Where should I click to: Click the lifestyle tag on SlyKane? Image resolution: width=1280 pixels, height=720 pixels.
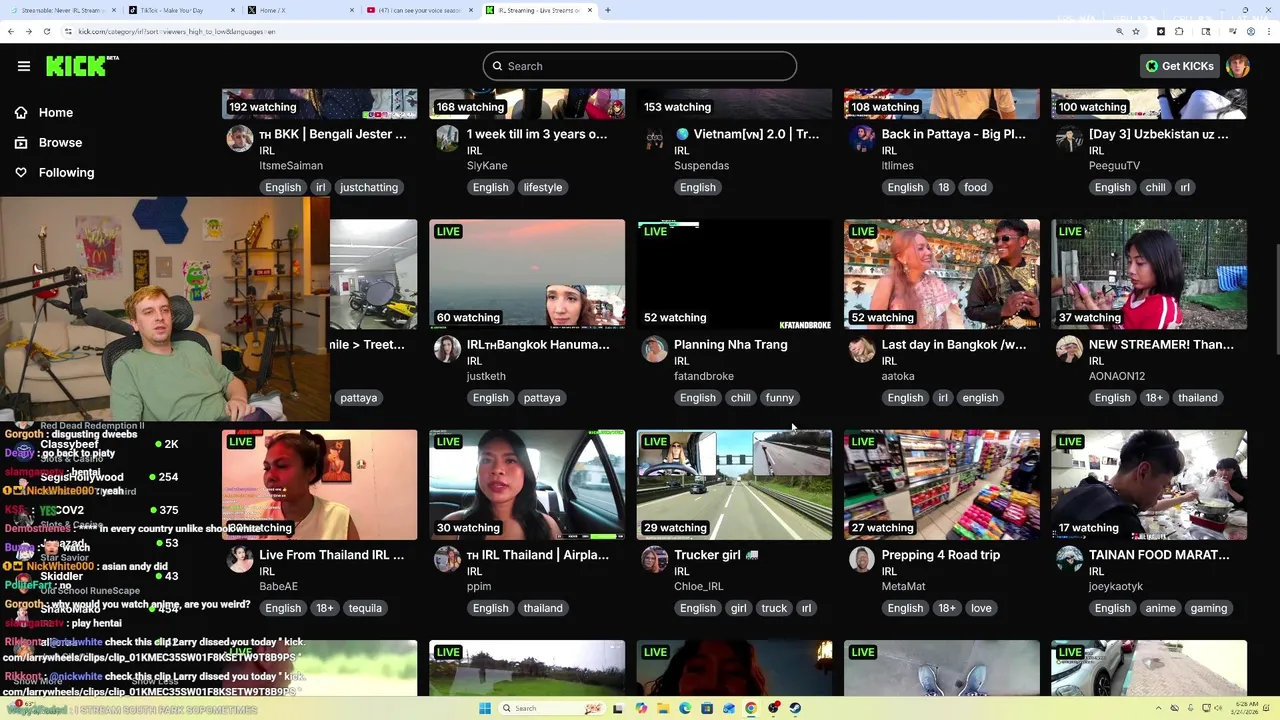coord(543,187)
